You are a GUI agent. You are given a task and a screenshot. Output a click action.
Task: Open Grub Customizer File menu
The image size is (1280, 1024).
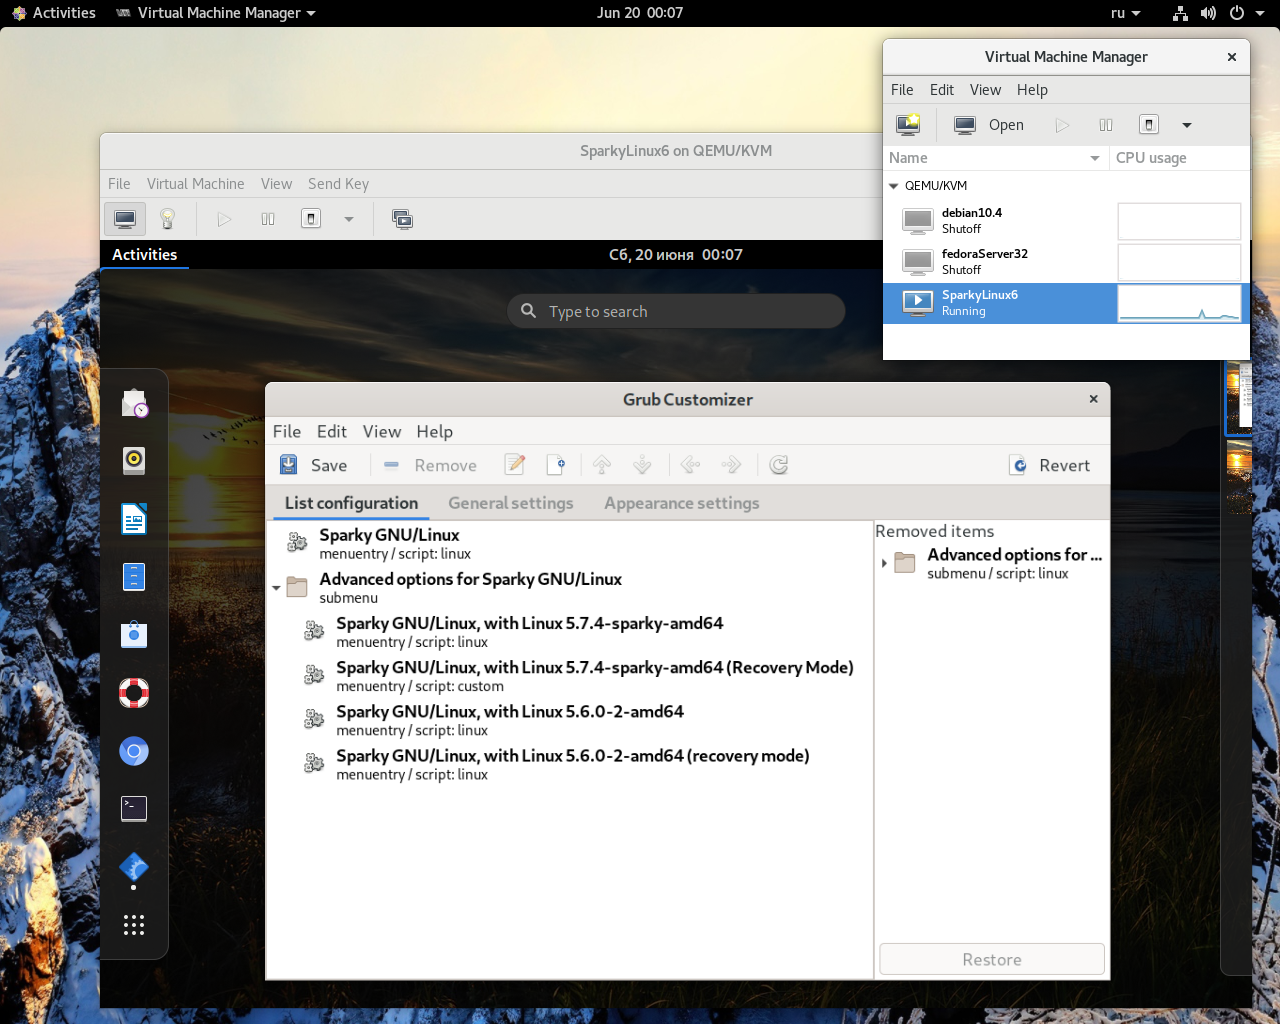(x=287, y=431)
